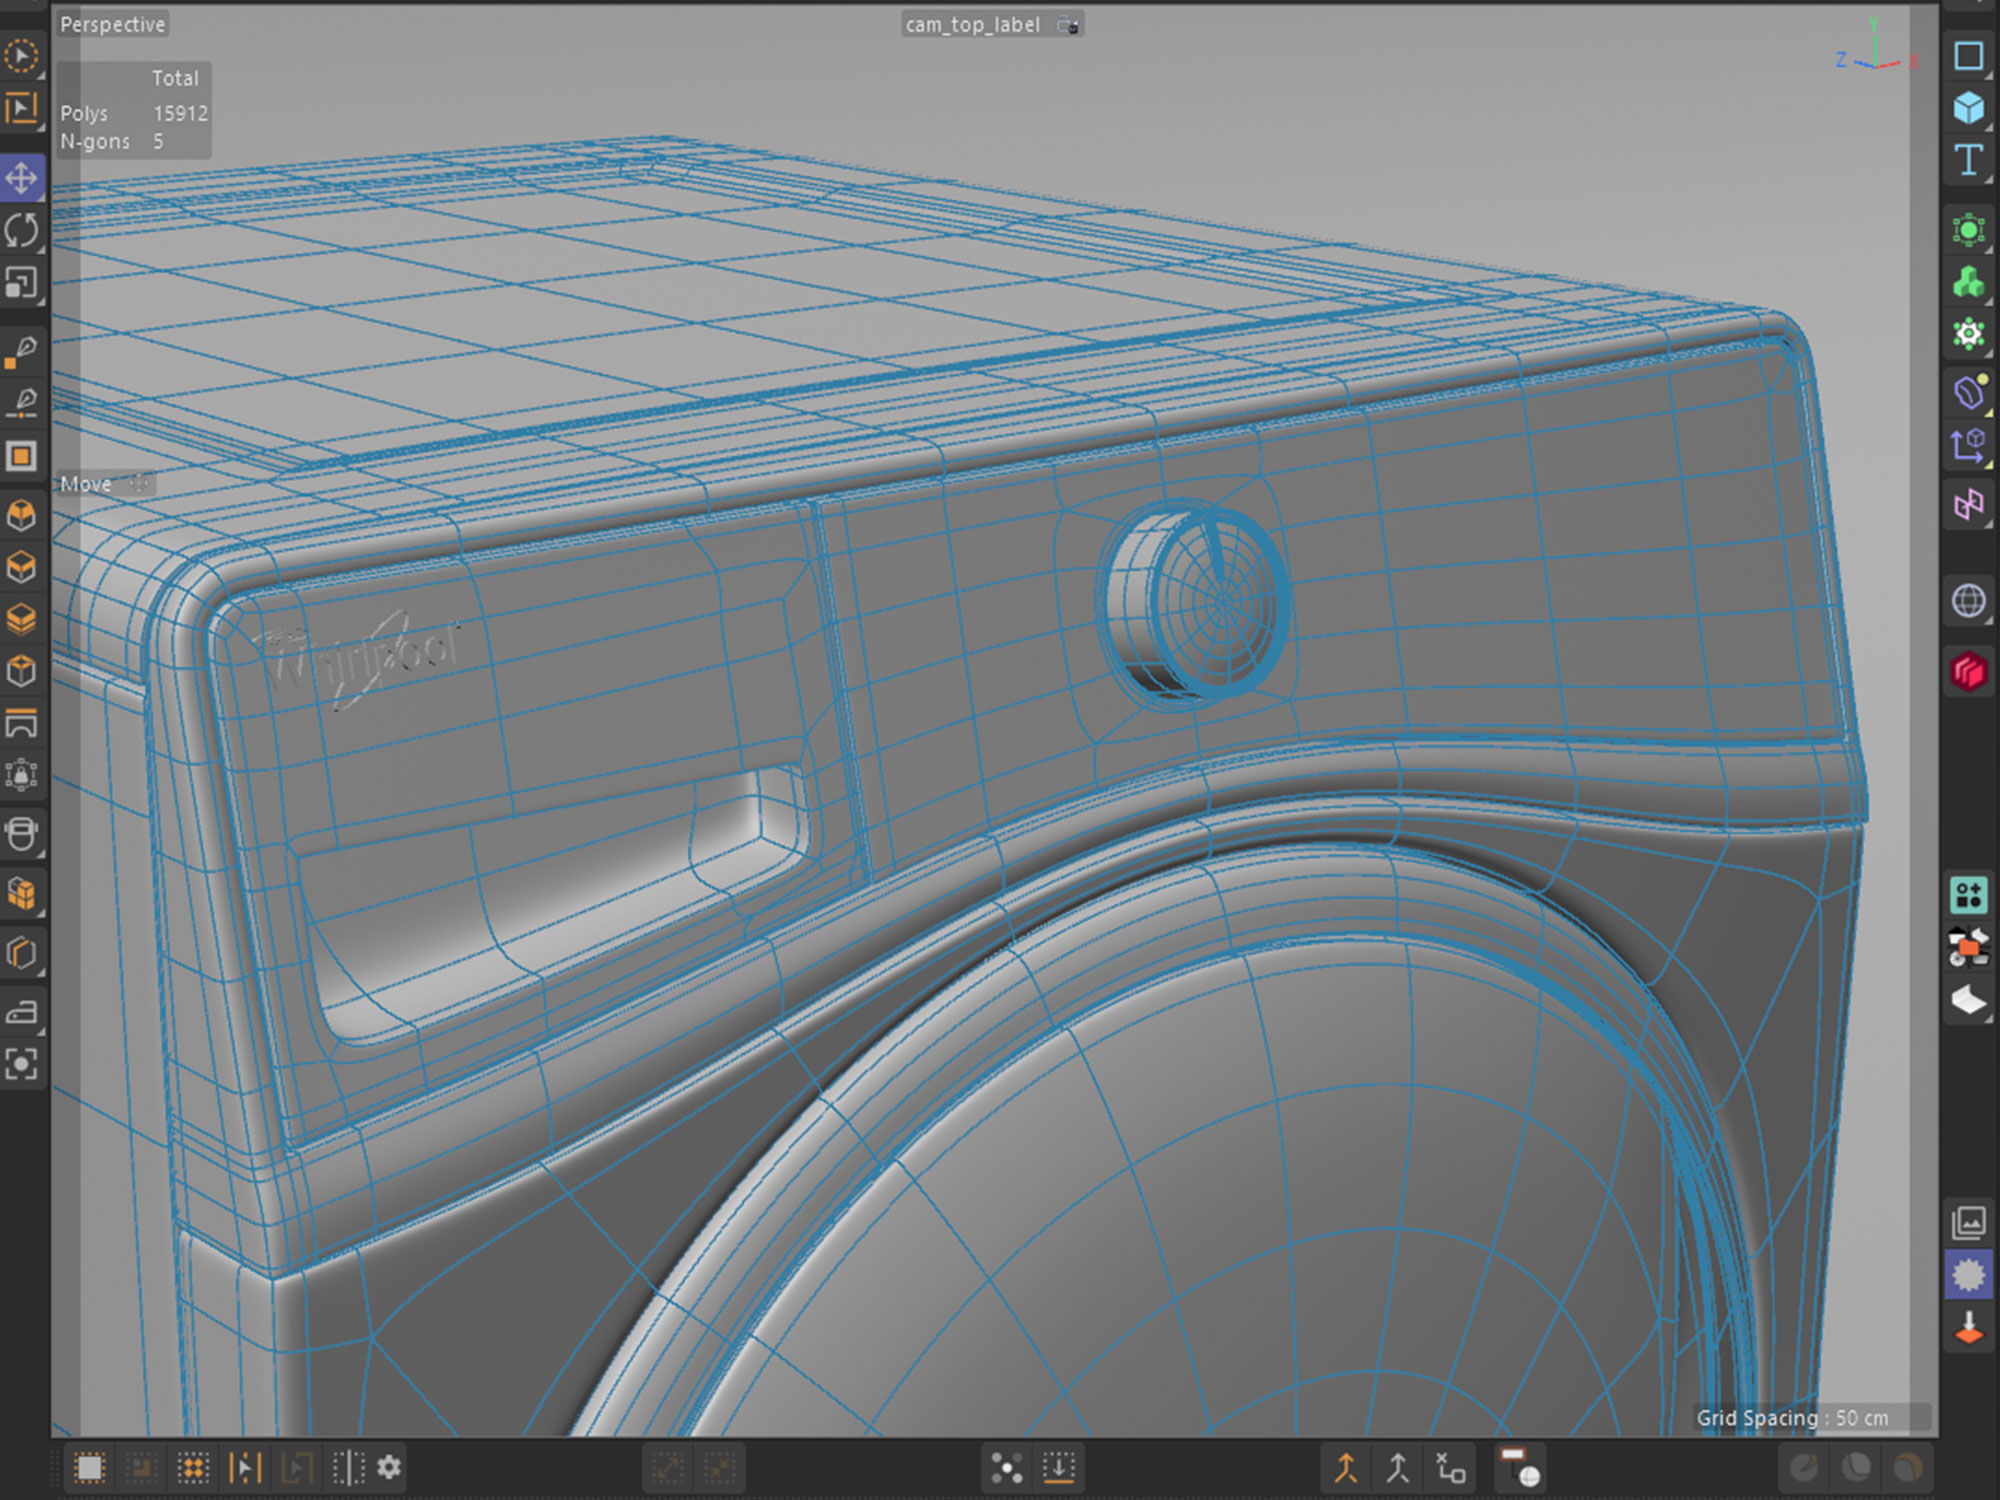
Task: Click the hexagon object axis icon
Action: tap(21, 953)
